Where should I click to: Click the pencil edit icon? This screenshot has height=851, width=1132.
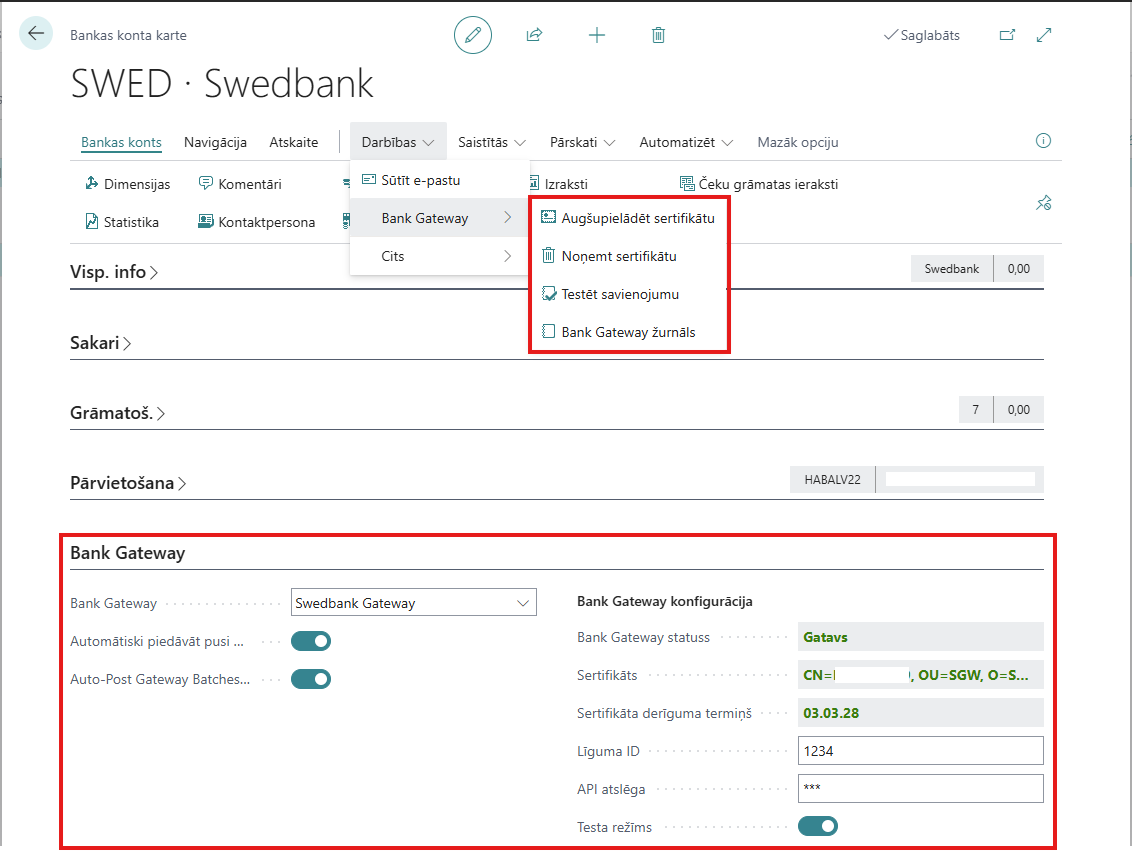click(x=473, y=35)
